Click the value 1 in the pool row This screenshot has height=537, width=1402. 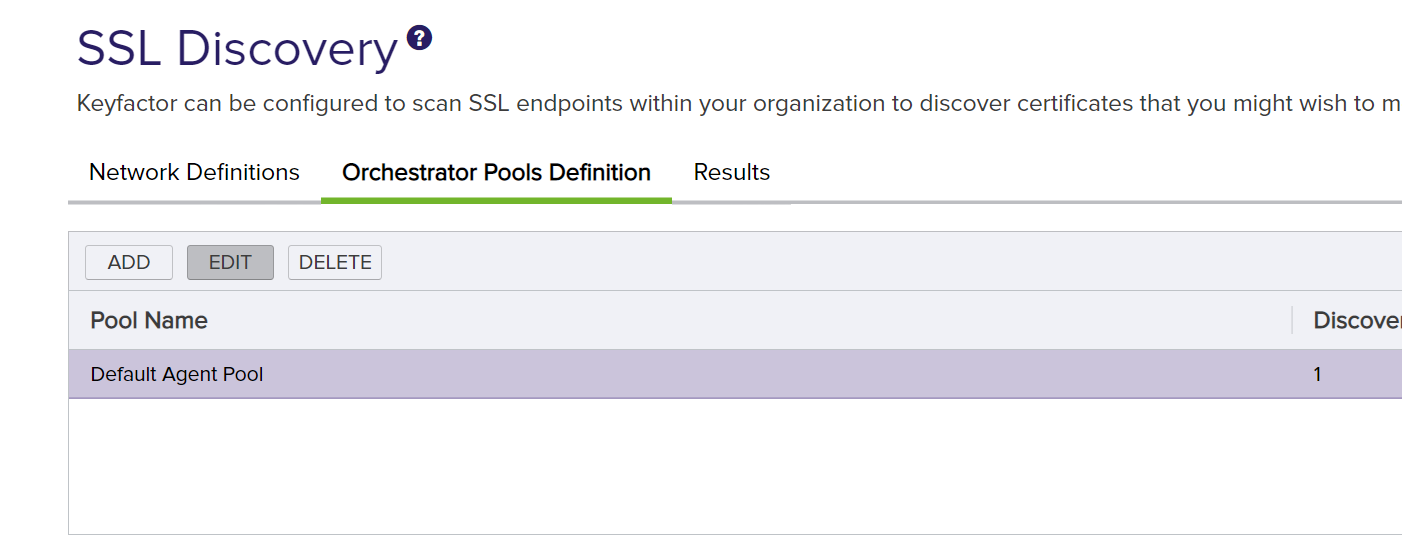(1318, 375)
